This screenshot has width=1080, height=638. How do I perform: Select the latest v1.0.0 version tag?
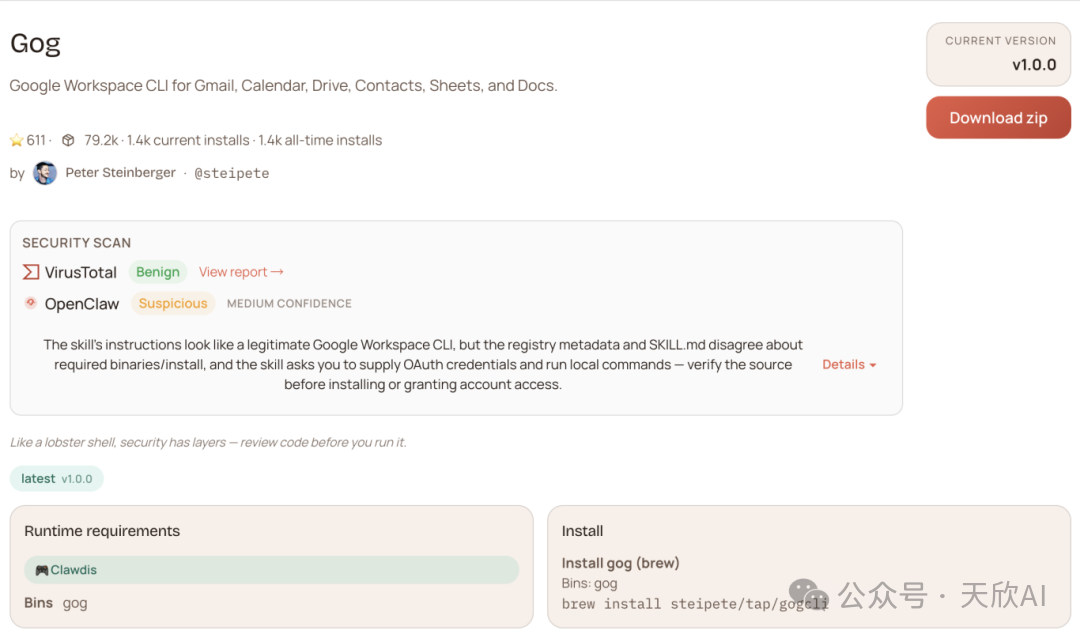57,479
